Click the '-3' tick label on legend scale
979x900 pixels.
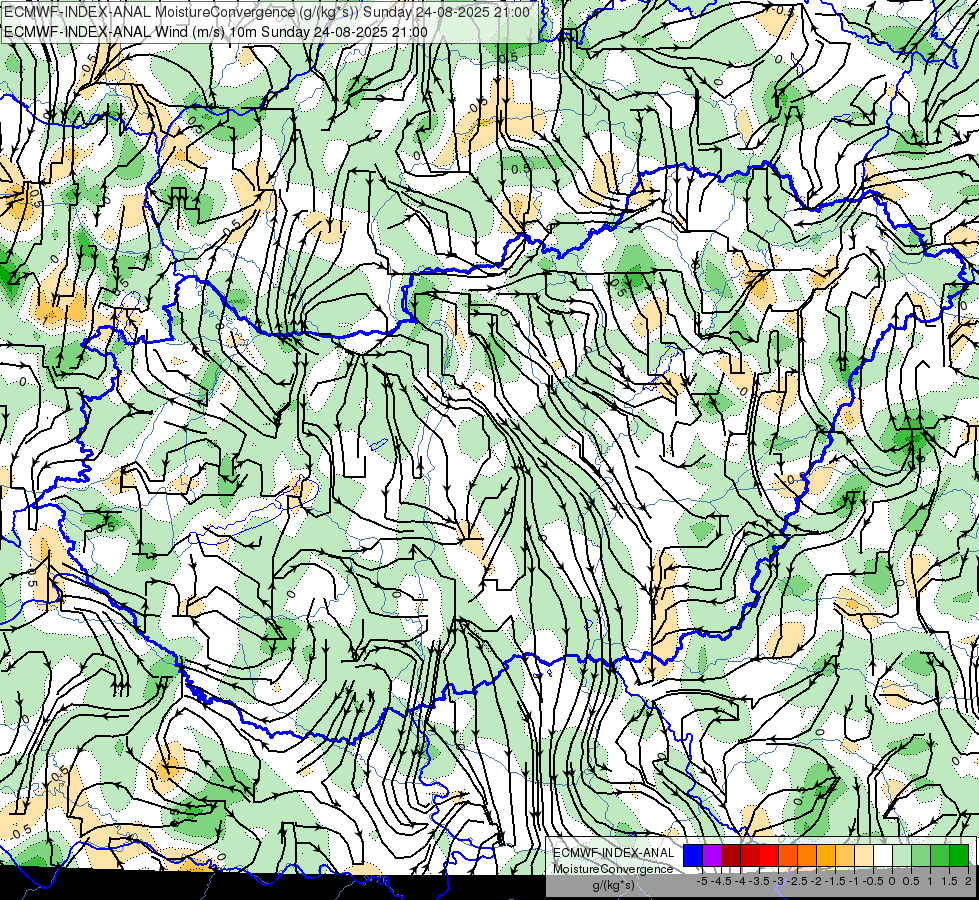778,881
